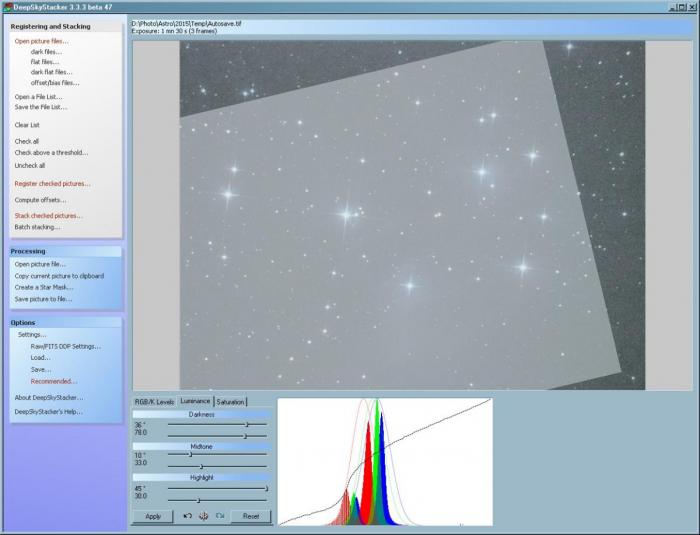Image resolution: width=700 pixels, height=535 pixels.
Task: Click the redo arrow icon beside Reset
Action: (220, 516)
